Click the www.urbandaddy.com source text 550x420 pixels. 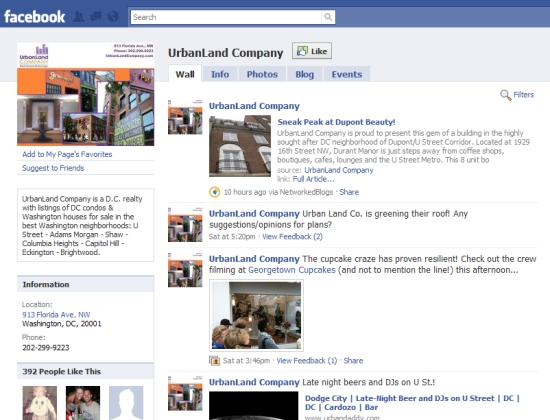[x=342, y=417]
